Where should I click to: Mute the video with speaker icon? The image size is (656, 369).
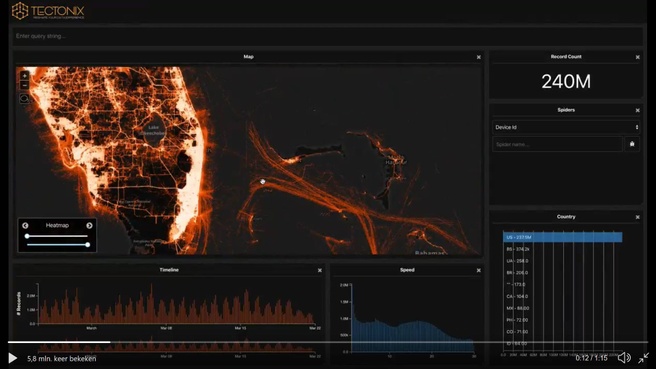point(624,358)
